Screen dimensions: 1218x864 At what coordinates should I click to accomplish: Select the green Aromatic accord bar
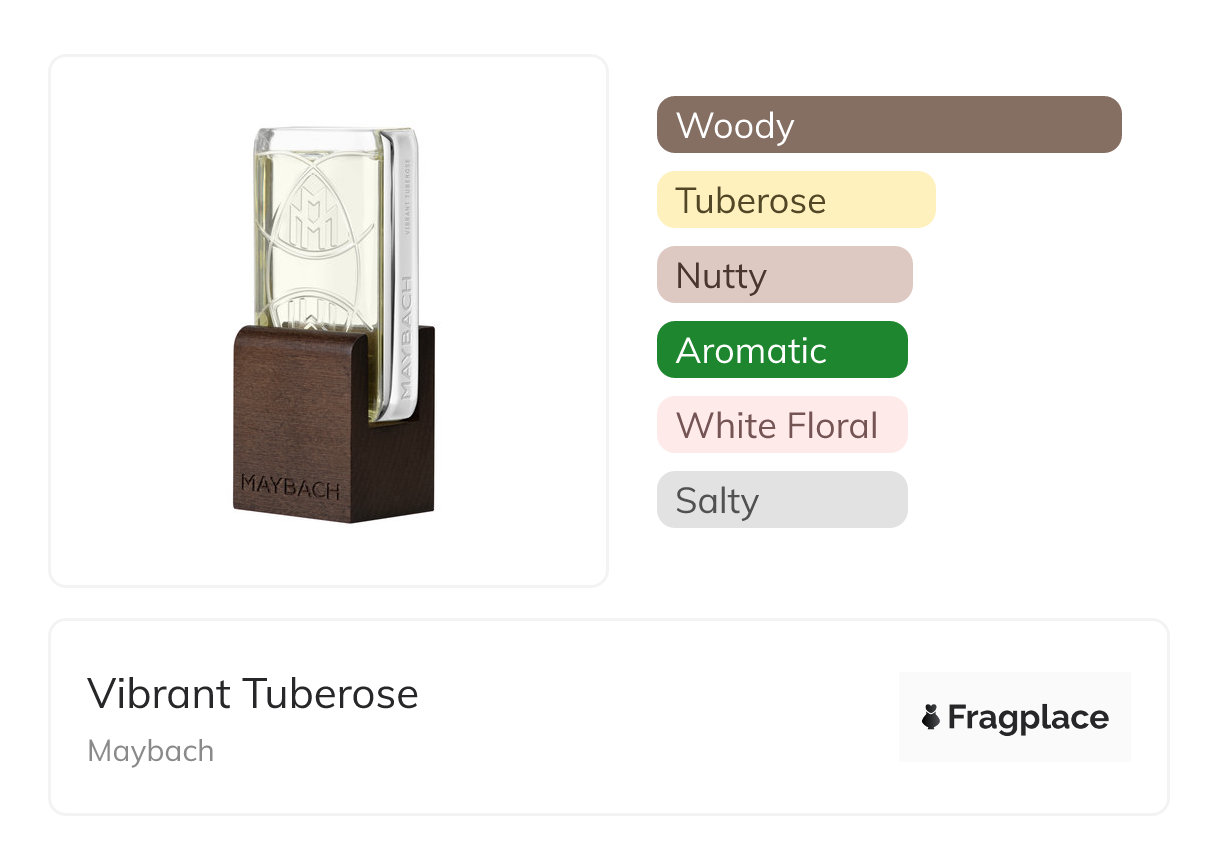tap(781, 350)
